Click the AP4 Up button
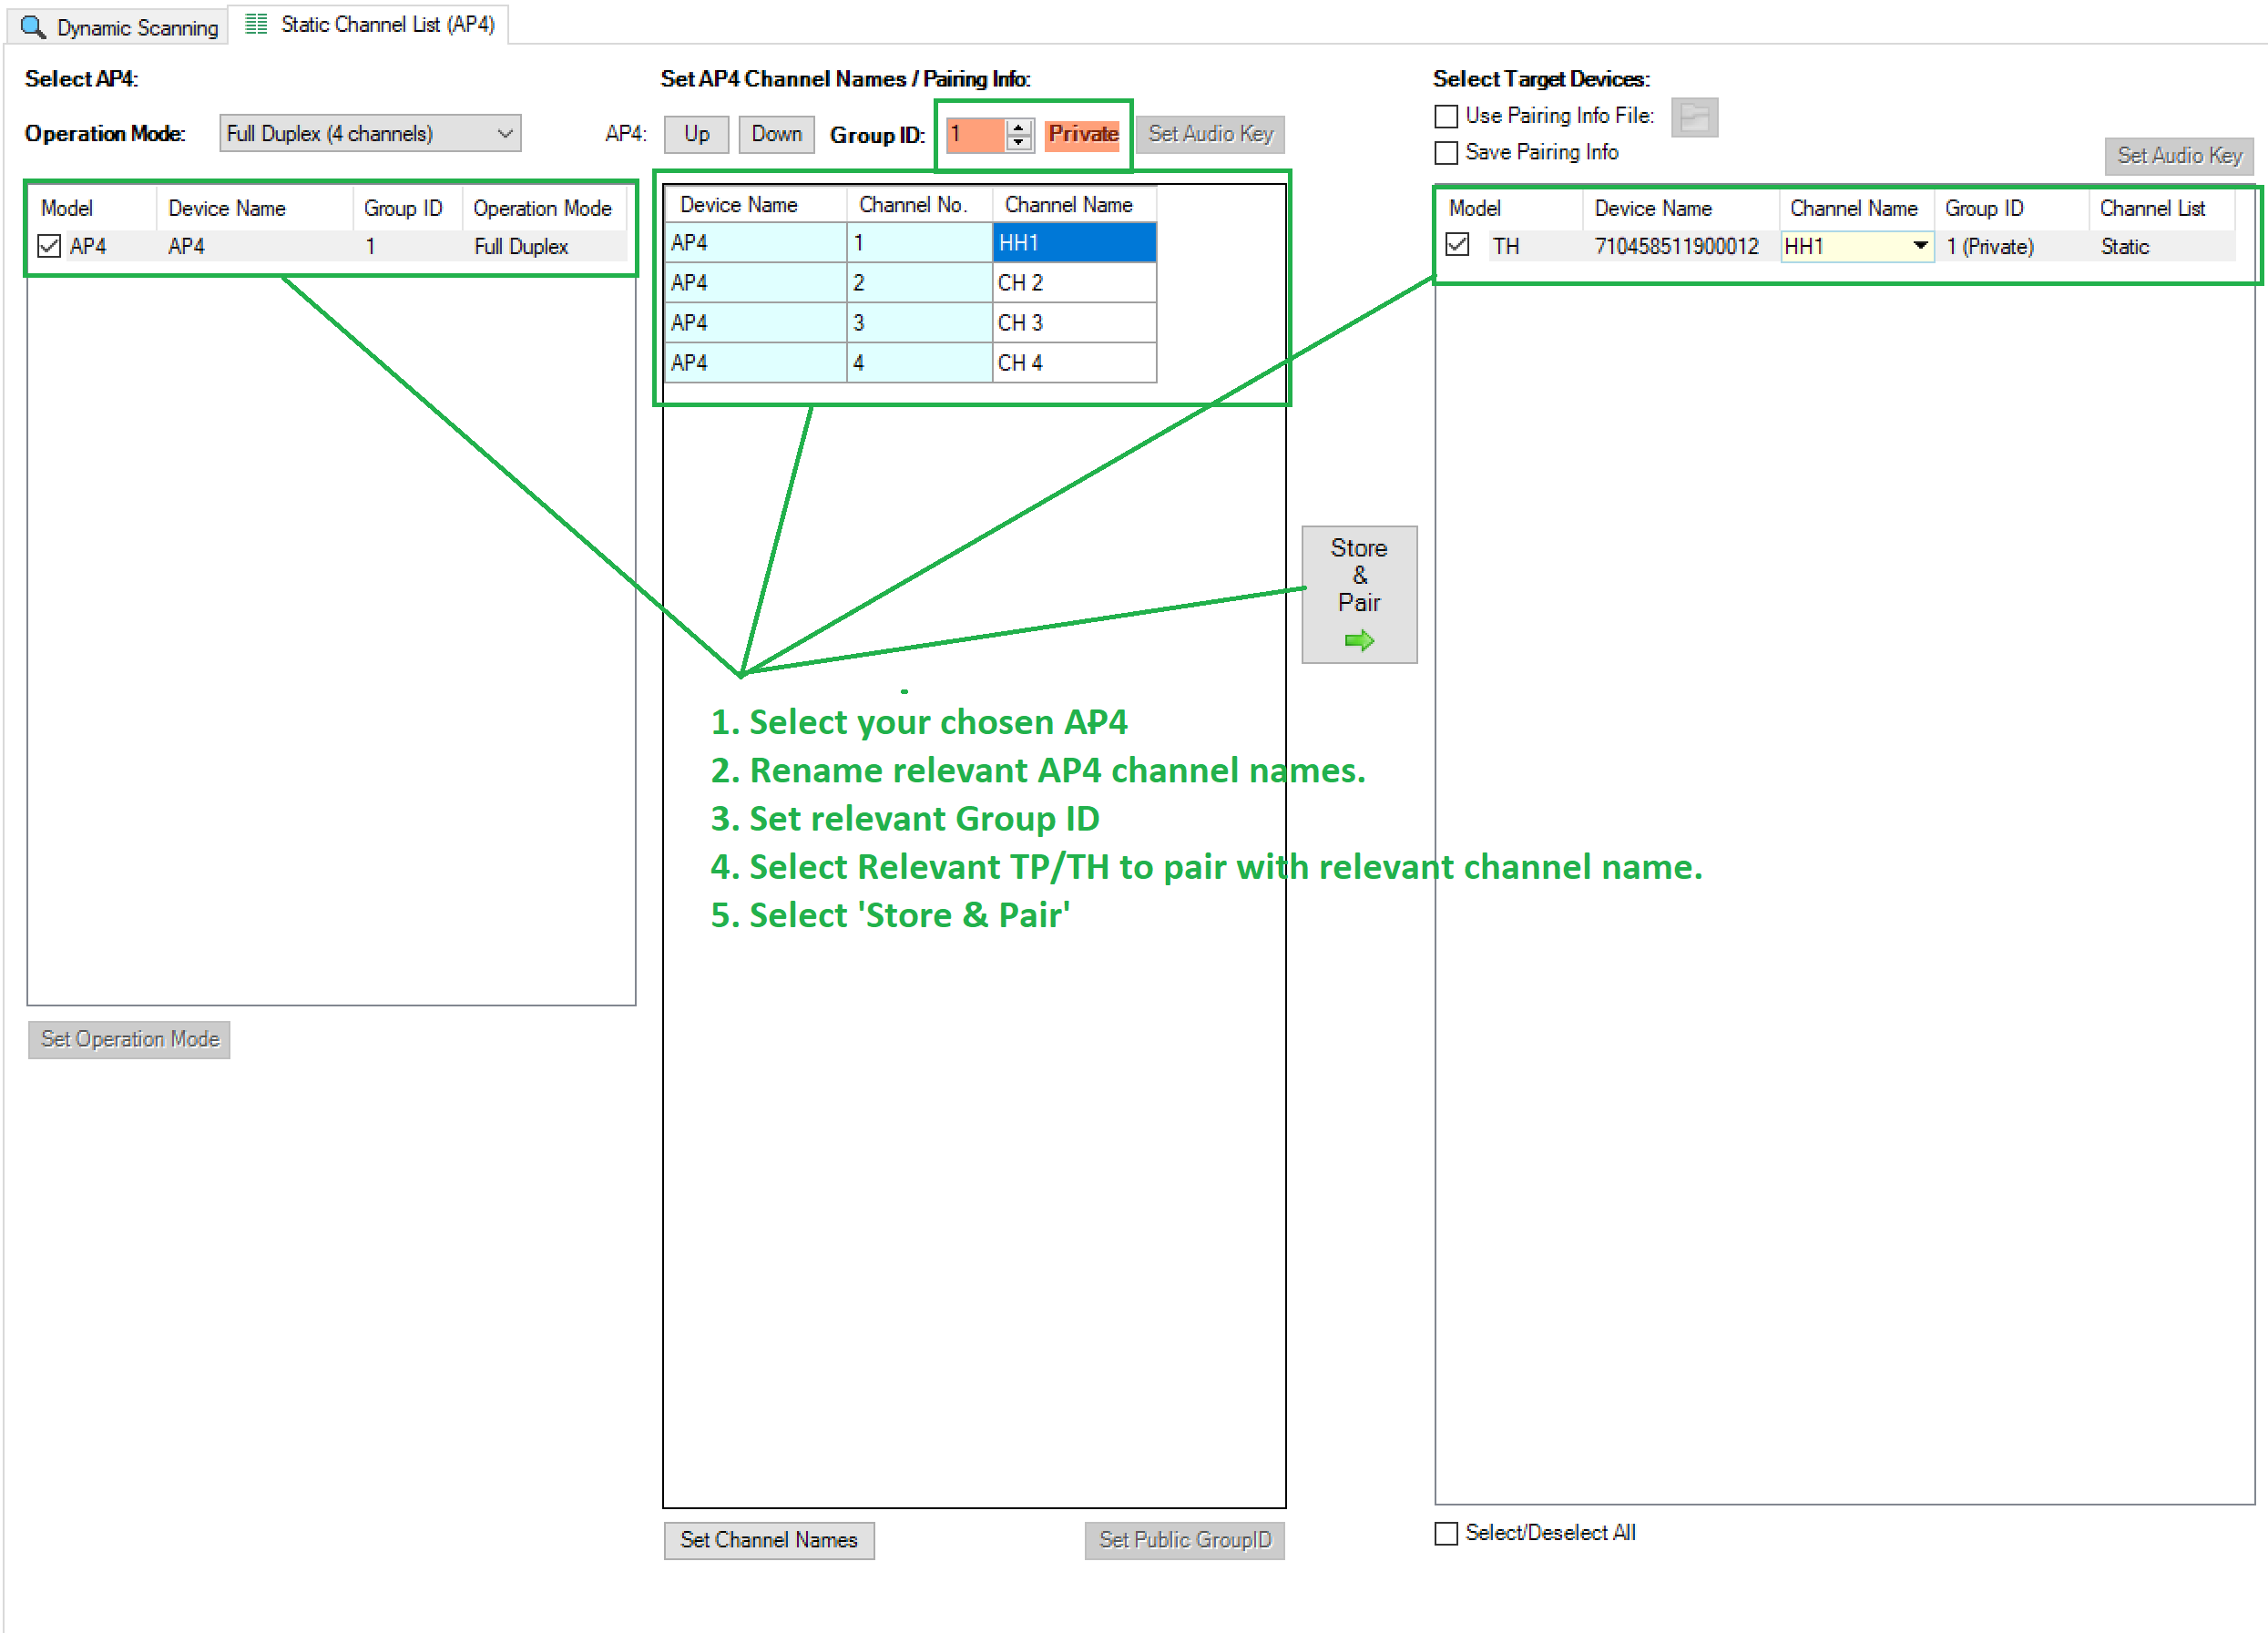The width and height of the screenshot is (2268, 1633). point(696,134)
